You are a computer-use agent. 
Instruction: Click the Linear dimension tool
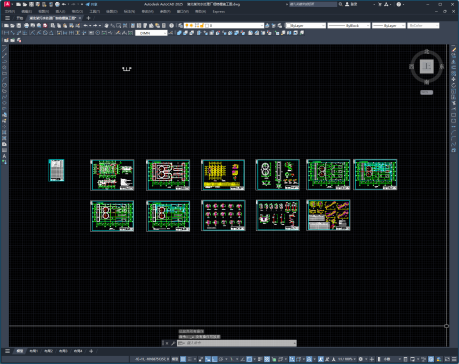(x=6, y=33)
